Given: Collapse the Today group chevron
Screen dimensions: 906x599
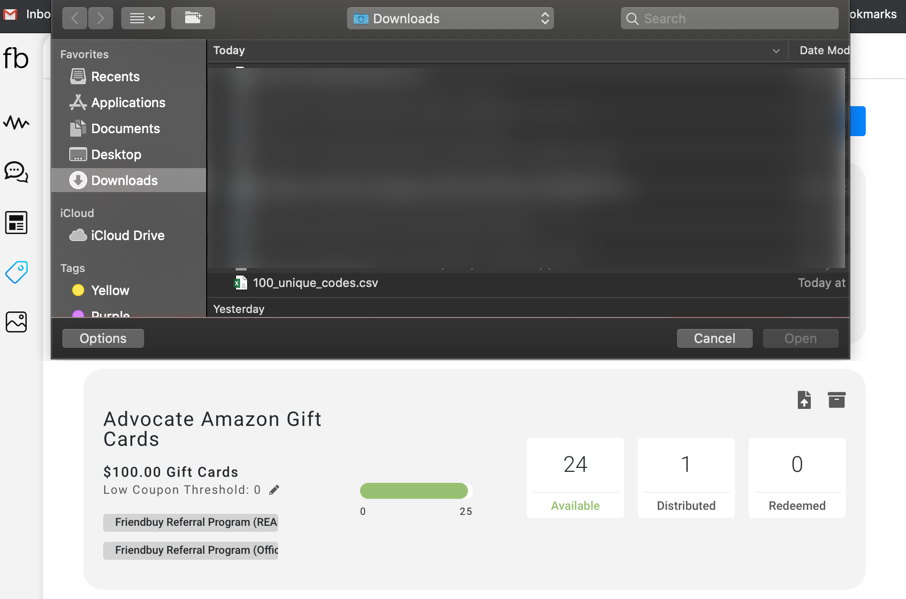Looking at the screenshot, I should coord(776,51).
